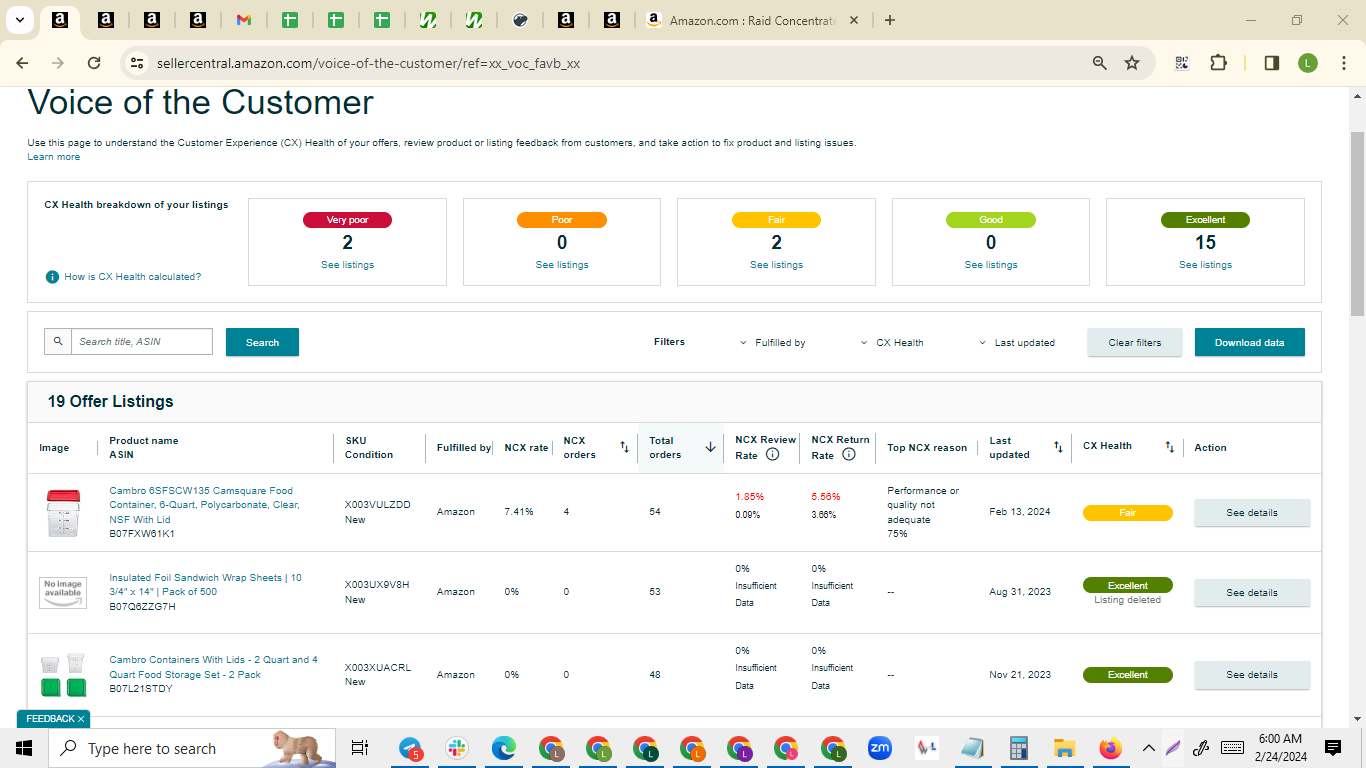This screenshot has height=768, width=1366.
Task: Open the Insulated Foil Sandwich Wrap Sheets link
Action: click(205, 585)
